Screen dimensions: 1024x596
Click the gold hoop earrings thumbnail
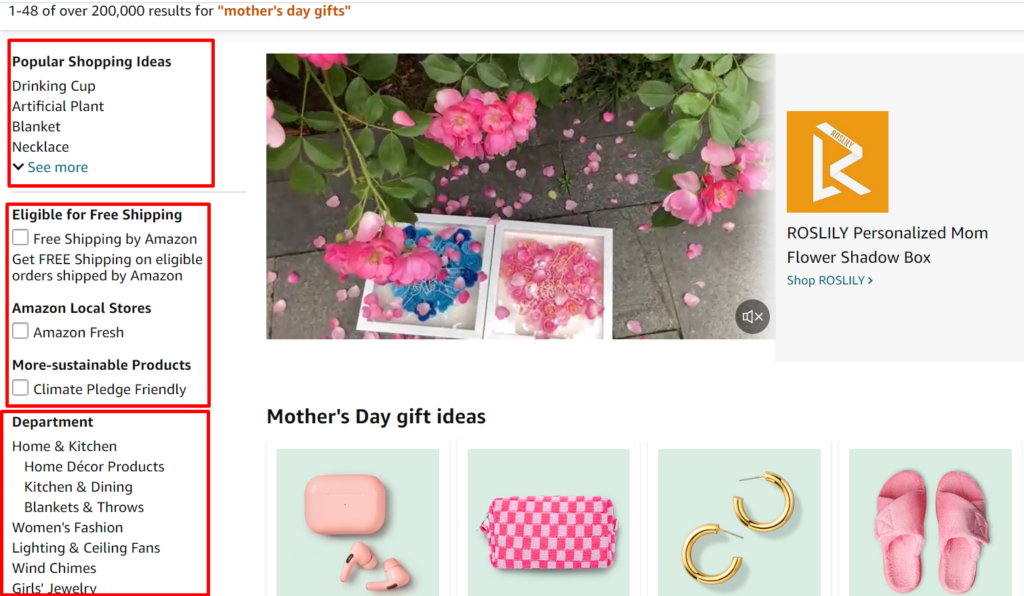[739, 521]
